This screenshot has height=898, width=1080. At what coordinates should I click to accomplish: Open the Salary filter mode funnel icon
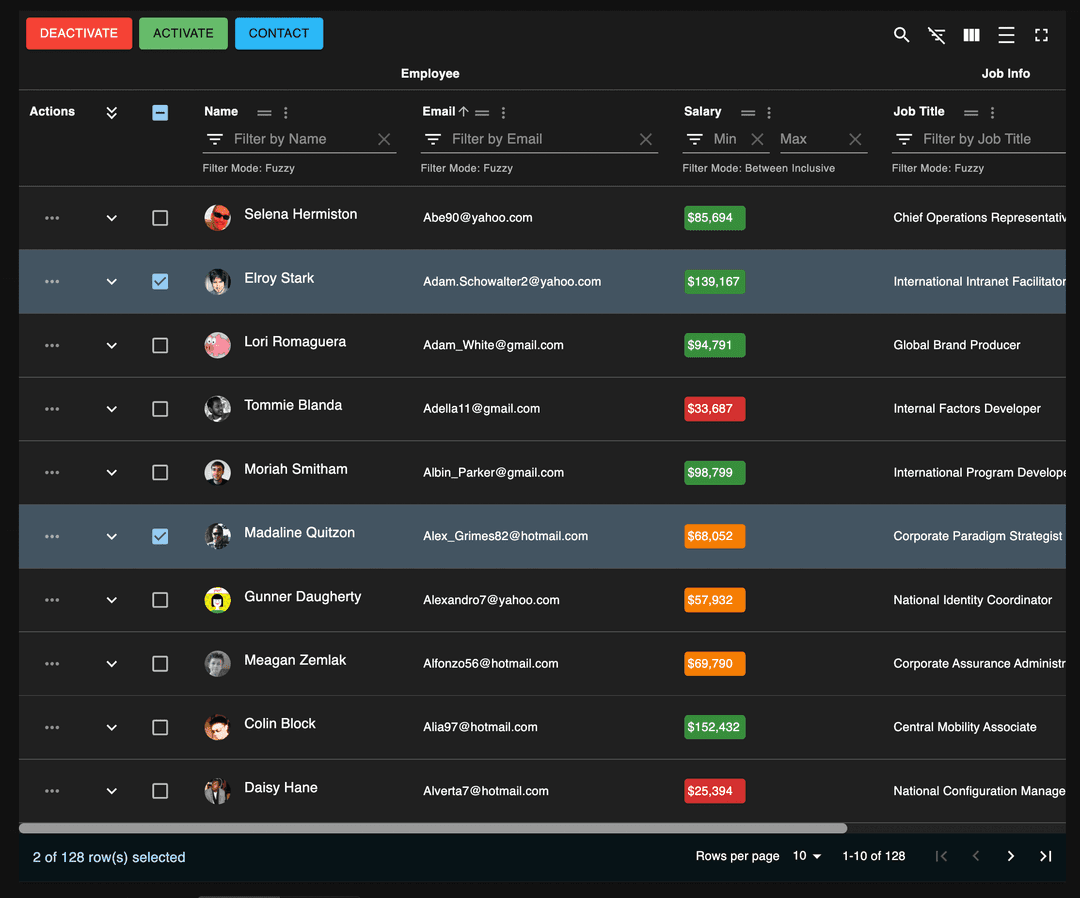695,139
